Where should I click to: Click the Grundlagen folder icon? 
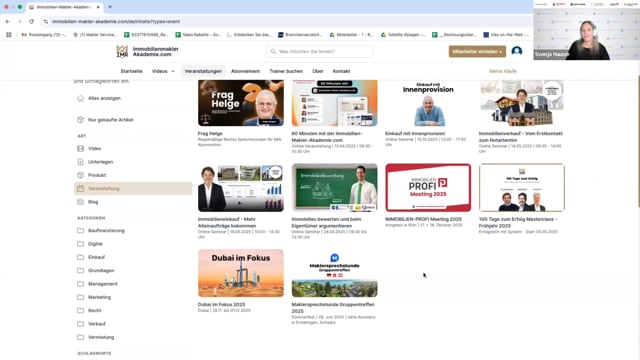coord(80,270)
